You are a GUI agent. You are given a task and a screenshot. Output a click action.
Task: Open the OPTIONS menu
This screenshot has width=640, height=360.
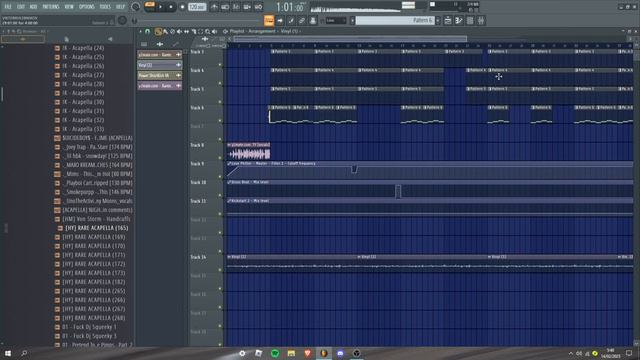(x=87, y=7)
